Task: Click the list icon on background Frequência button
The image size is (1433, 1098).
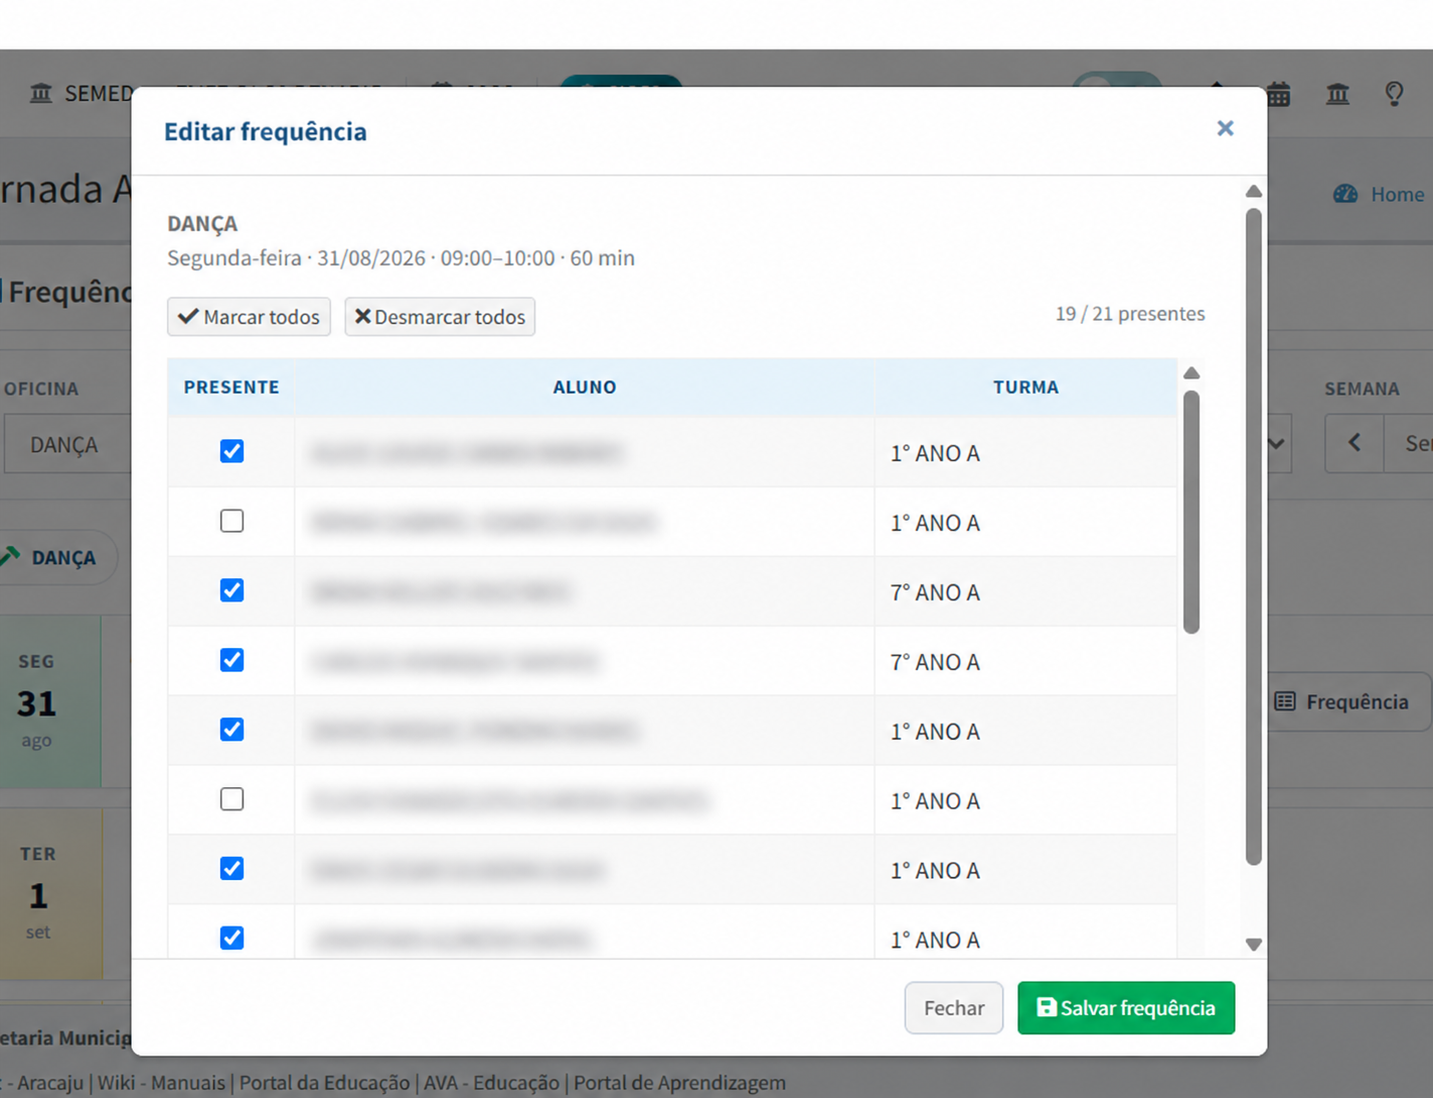Action: [x=1285, y=701]
